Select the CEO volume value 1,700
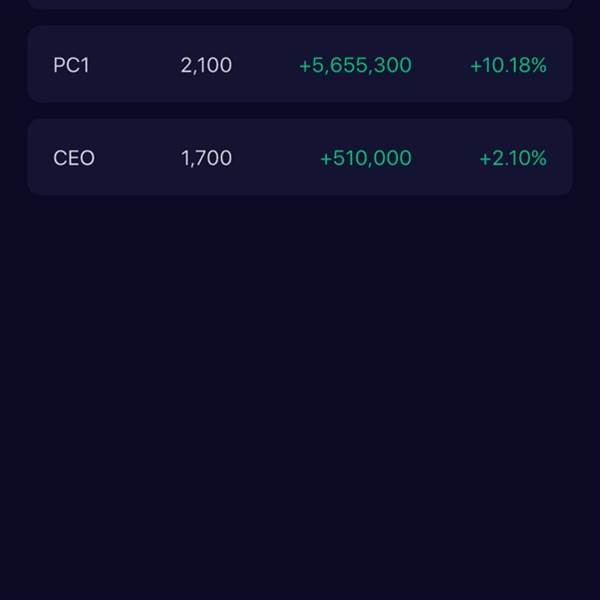Image resolution: width=600 pixels, height=600 pixels. (206, 158)
